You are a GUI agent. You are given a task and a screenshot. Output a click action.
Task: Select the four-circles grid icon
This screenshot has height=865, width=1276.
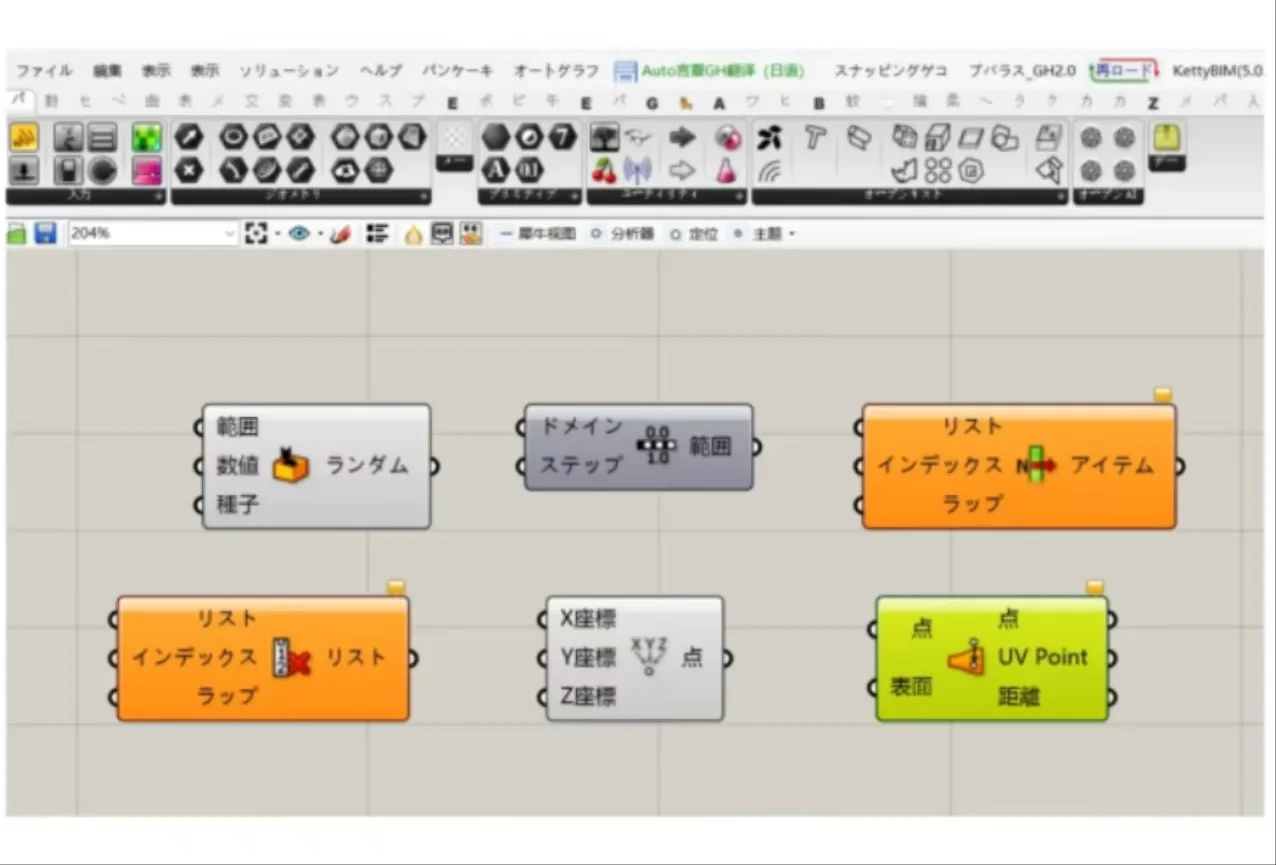938,171
